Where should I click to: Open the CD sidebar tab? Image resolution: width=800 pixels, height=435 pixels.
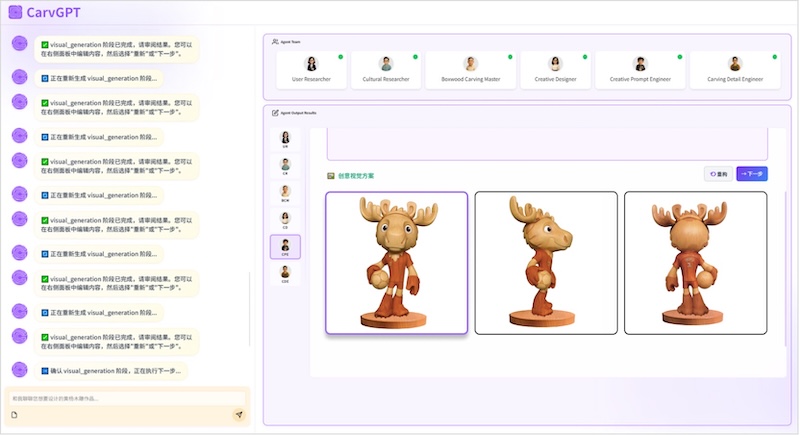pos(285,220)
